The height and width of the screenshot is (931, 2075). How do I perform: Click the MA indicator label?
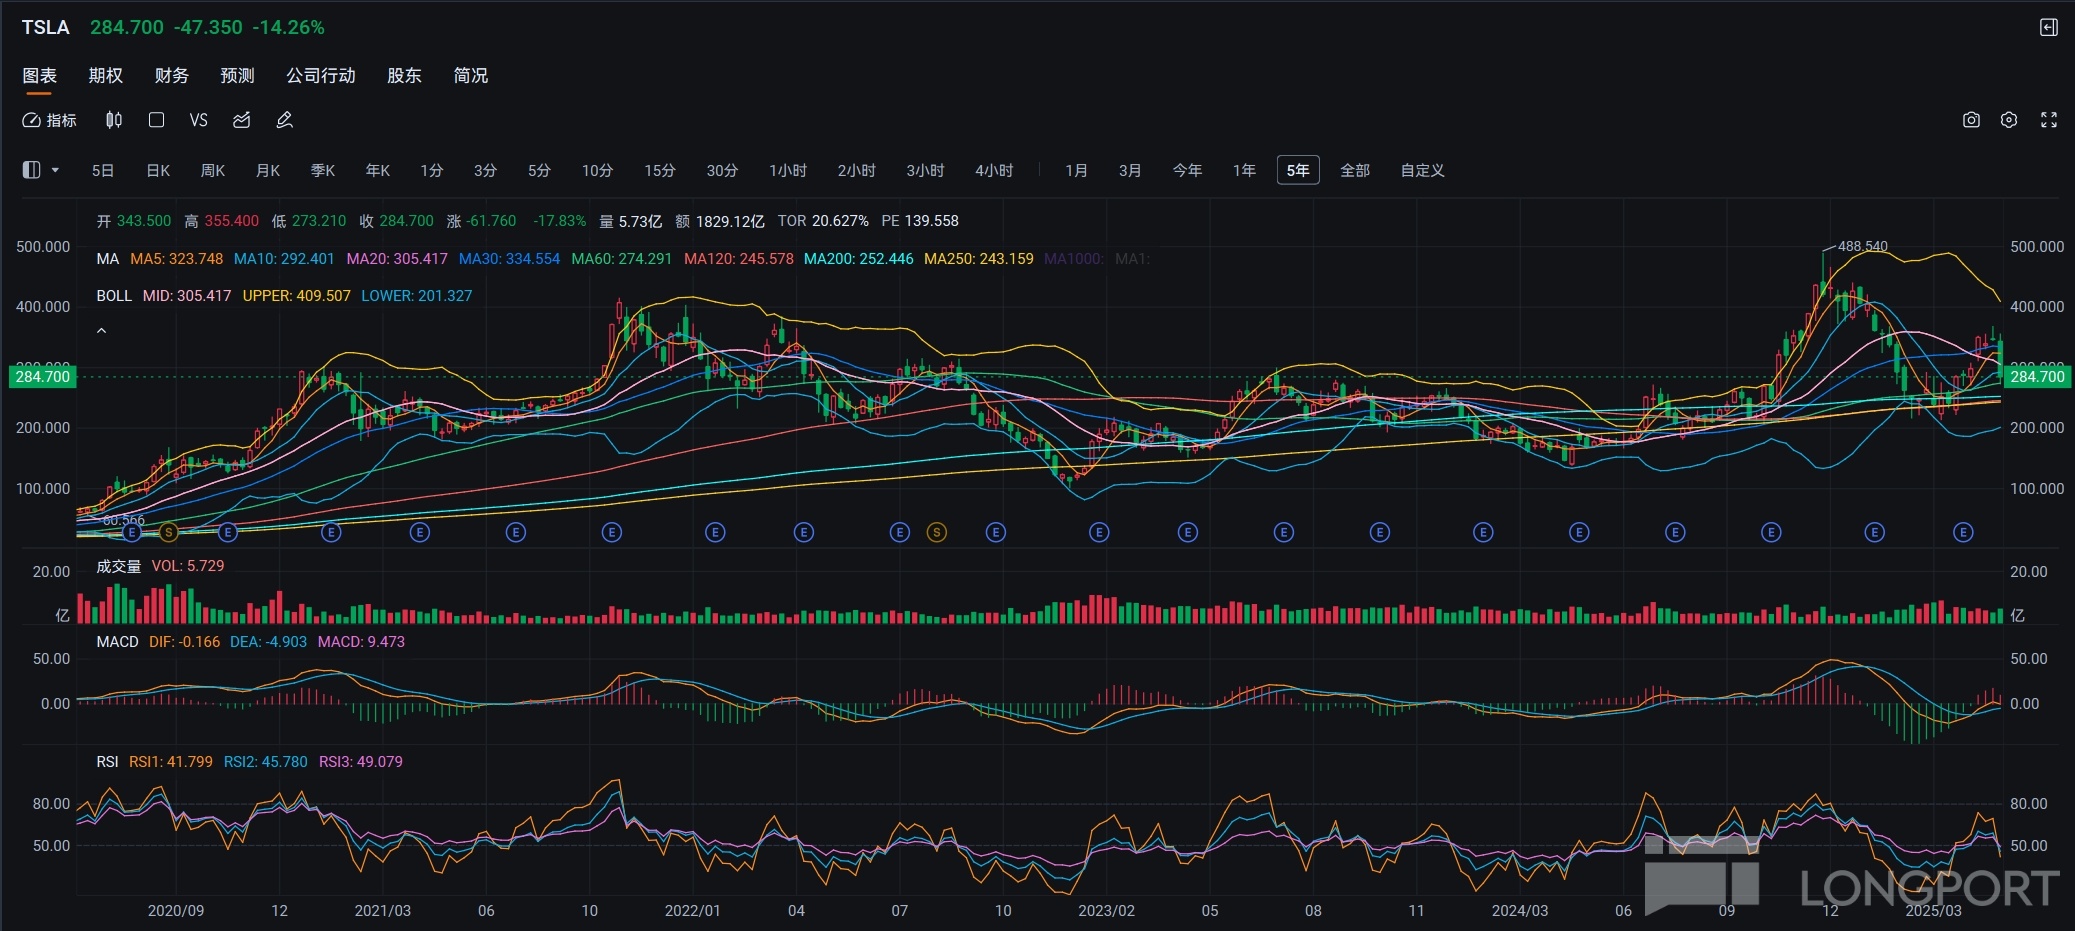pyautogui.click(x=108, y=259)
